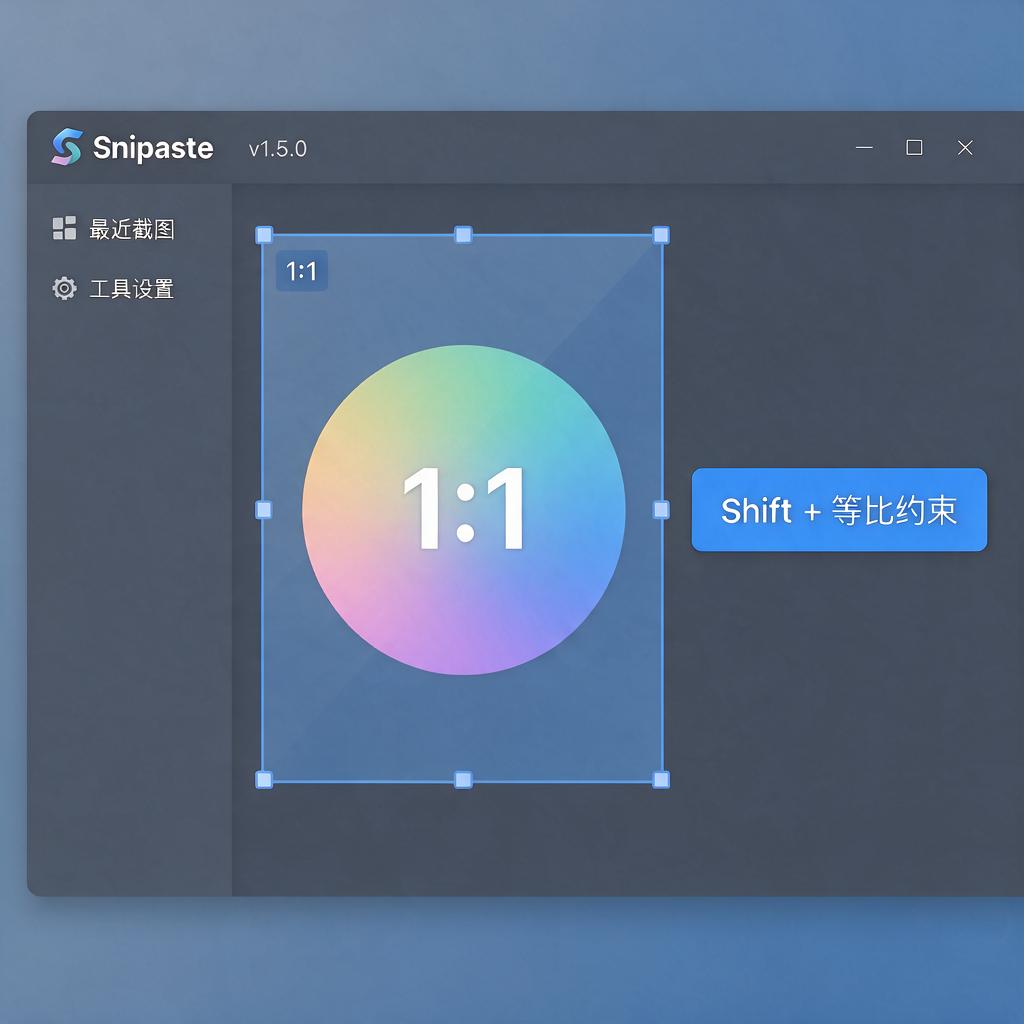The width and height of the screenshot is (1024, 1024).
Task: Click the rainbow gradient circle preview
Action: [x=464, y=509]
